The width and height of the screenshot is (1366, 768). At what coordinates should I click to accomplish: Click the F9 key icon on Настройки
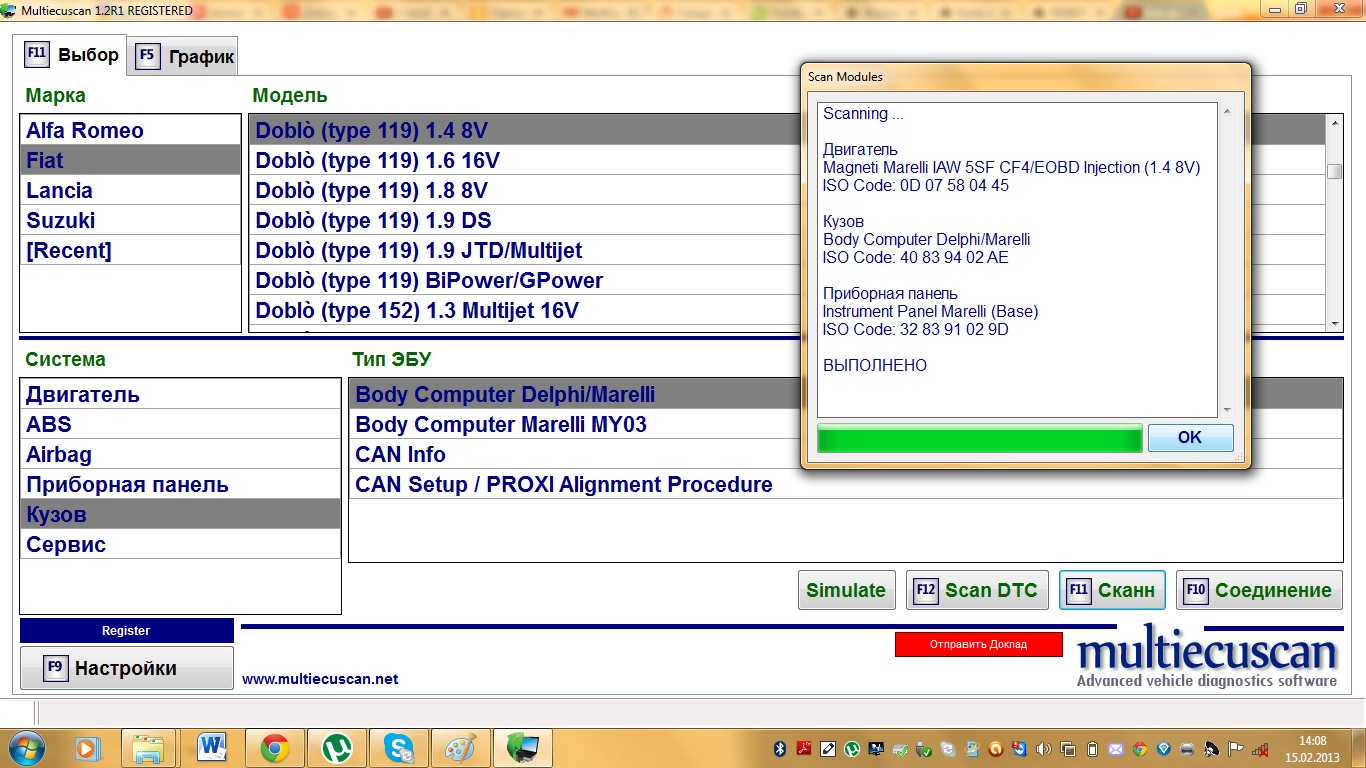[x=56, y=669]
